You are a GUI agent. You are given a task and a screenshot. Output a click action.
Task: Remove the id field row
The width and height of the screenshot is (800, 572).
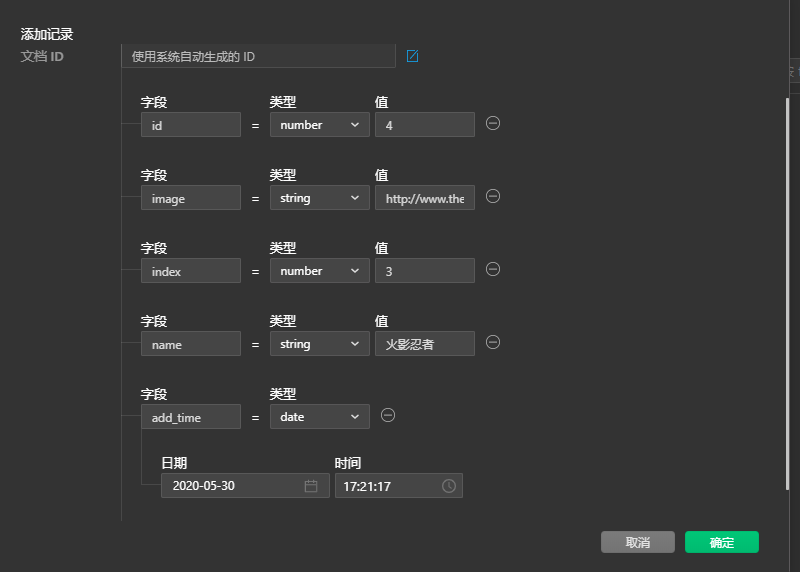(x=493, y=123)
